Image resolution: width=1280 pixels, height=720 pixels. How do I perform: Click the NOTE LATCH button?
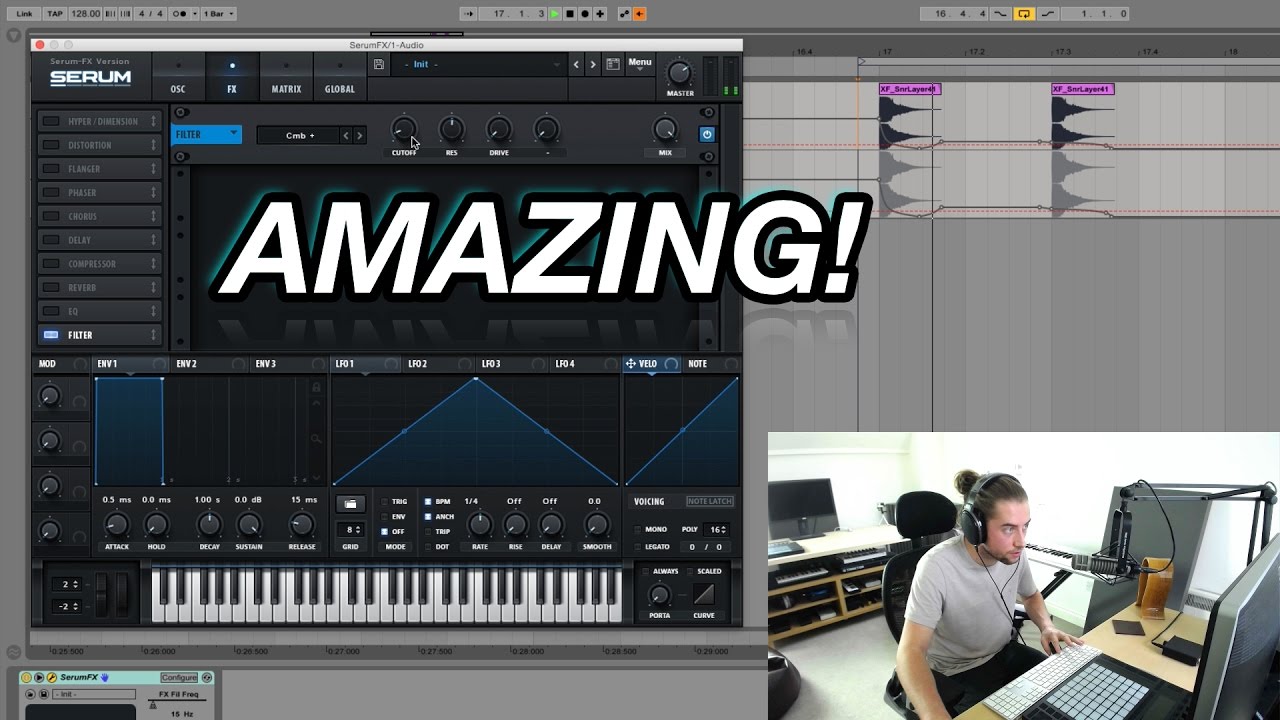(710, 501)
